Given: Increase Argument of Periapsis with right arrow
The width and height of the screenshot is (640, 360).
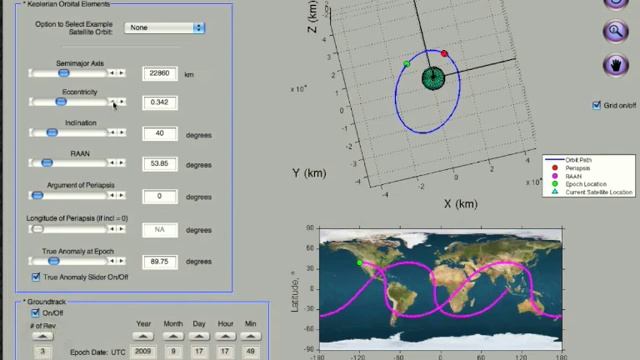Looking at the screenshot, I should coord(121,196).
